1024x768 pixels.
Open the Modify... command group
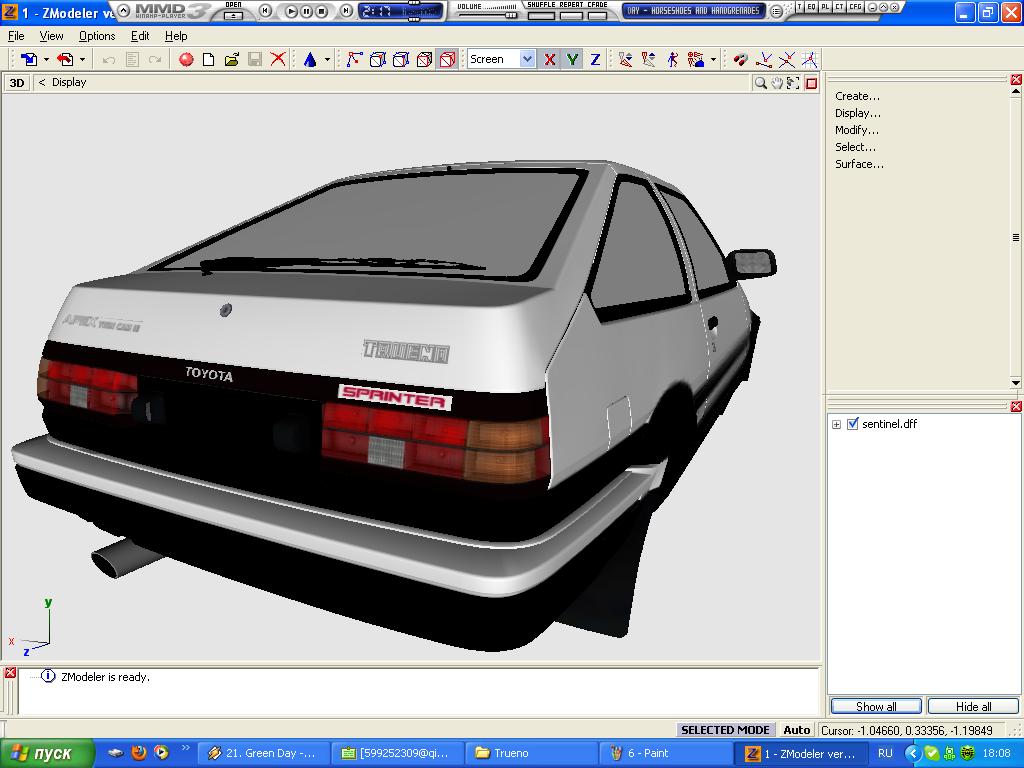856,130
